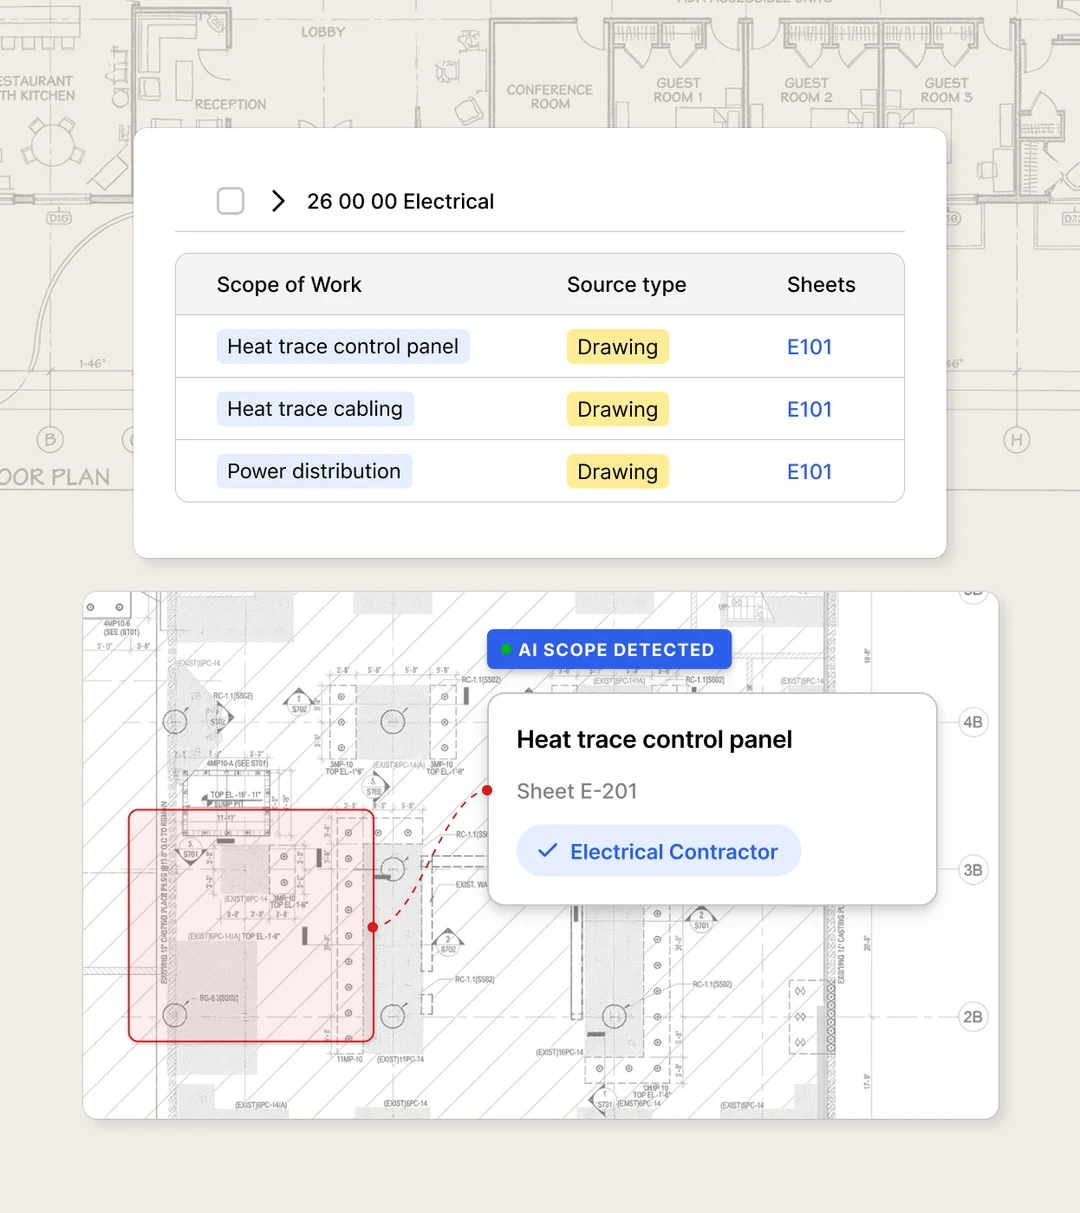This screenshot has width=1080, height=1213.
Task: Select the 4B grid marker on the plan
Action: tap(972, 721)
